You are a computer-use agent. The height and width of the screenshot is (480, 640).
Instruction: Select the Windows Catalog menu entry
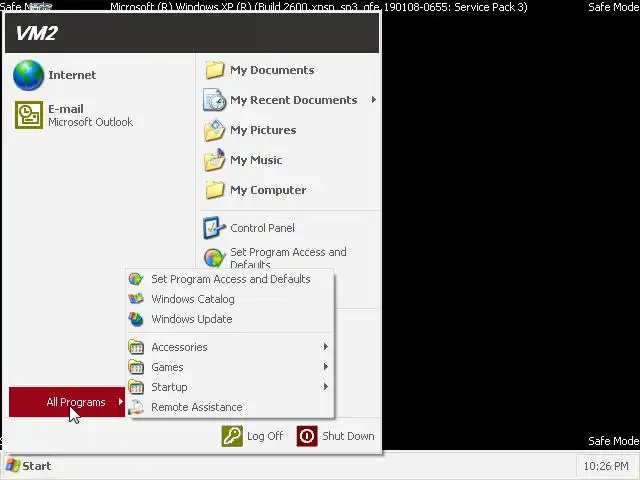point(230,299)
